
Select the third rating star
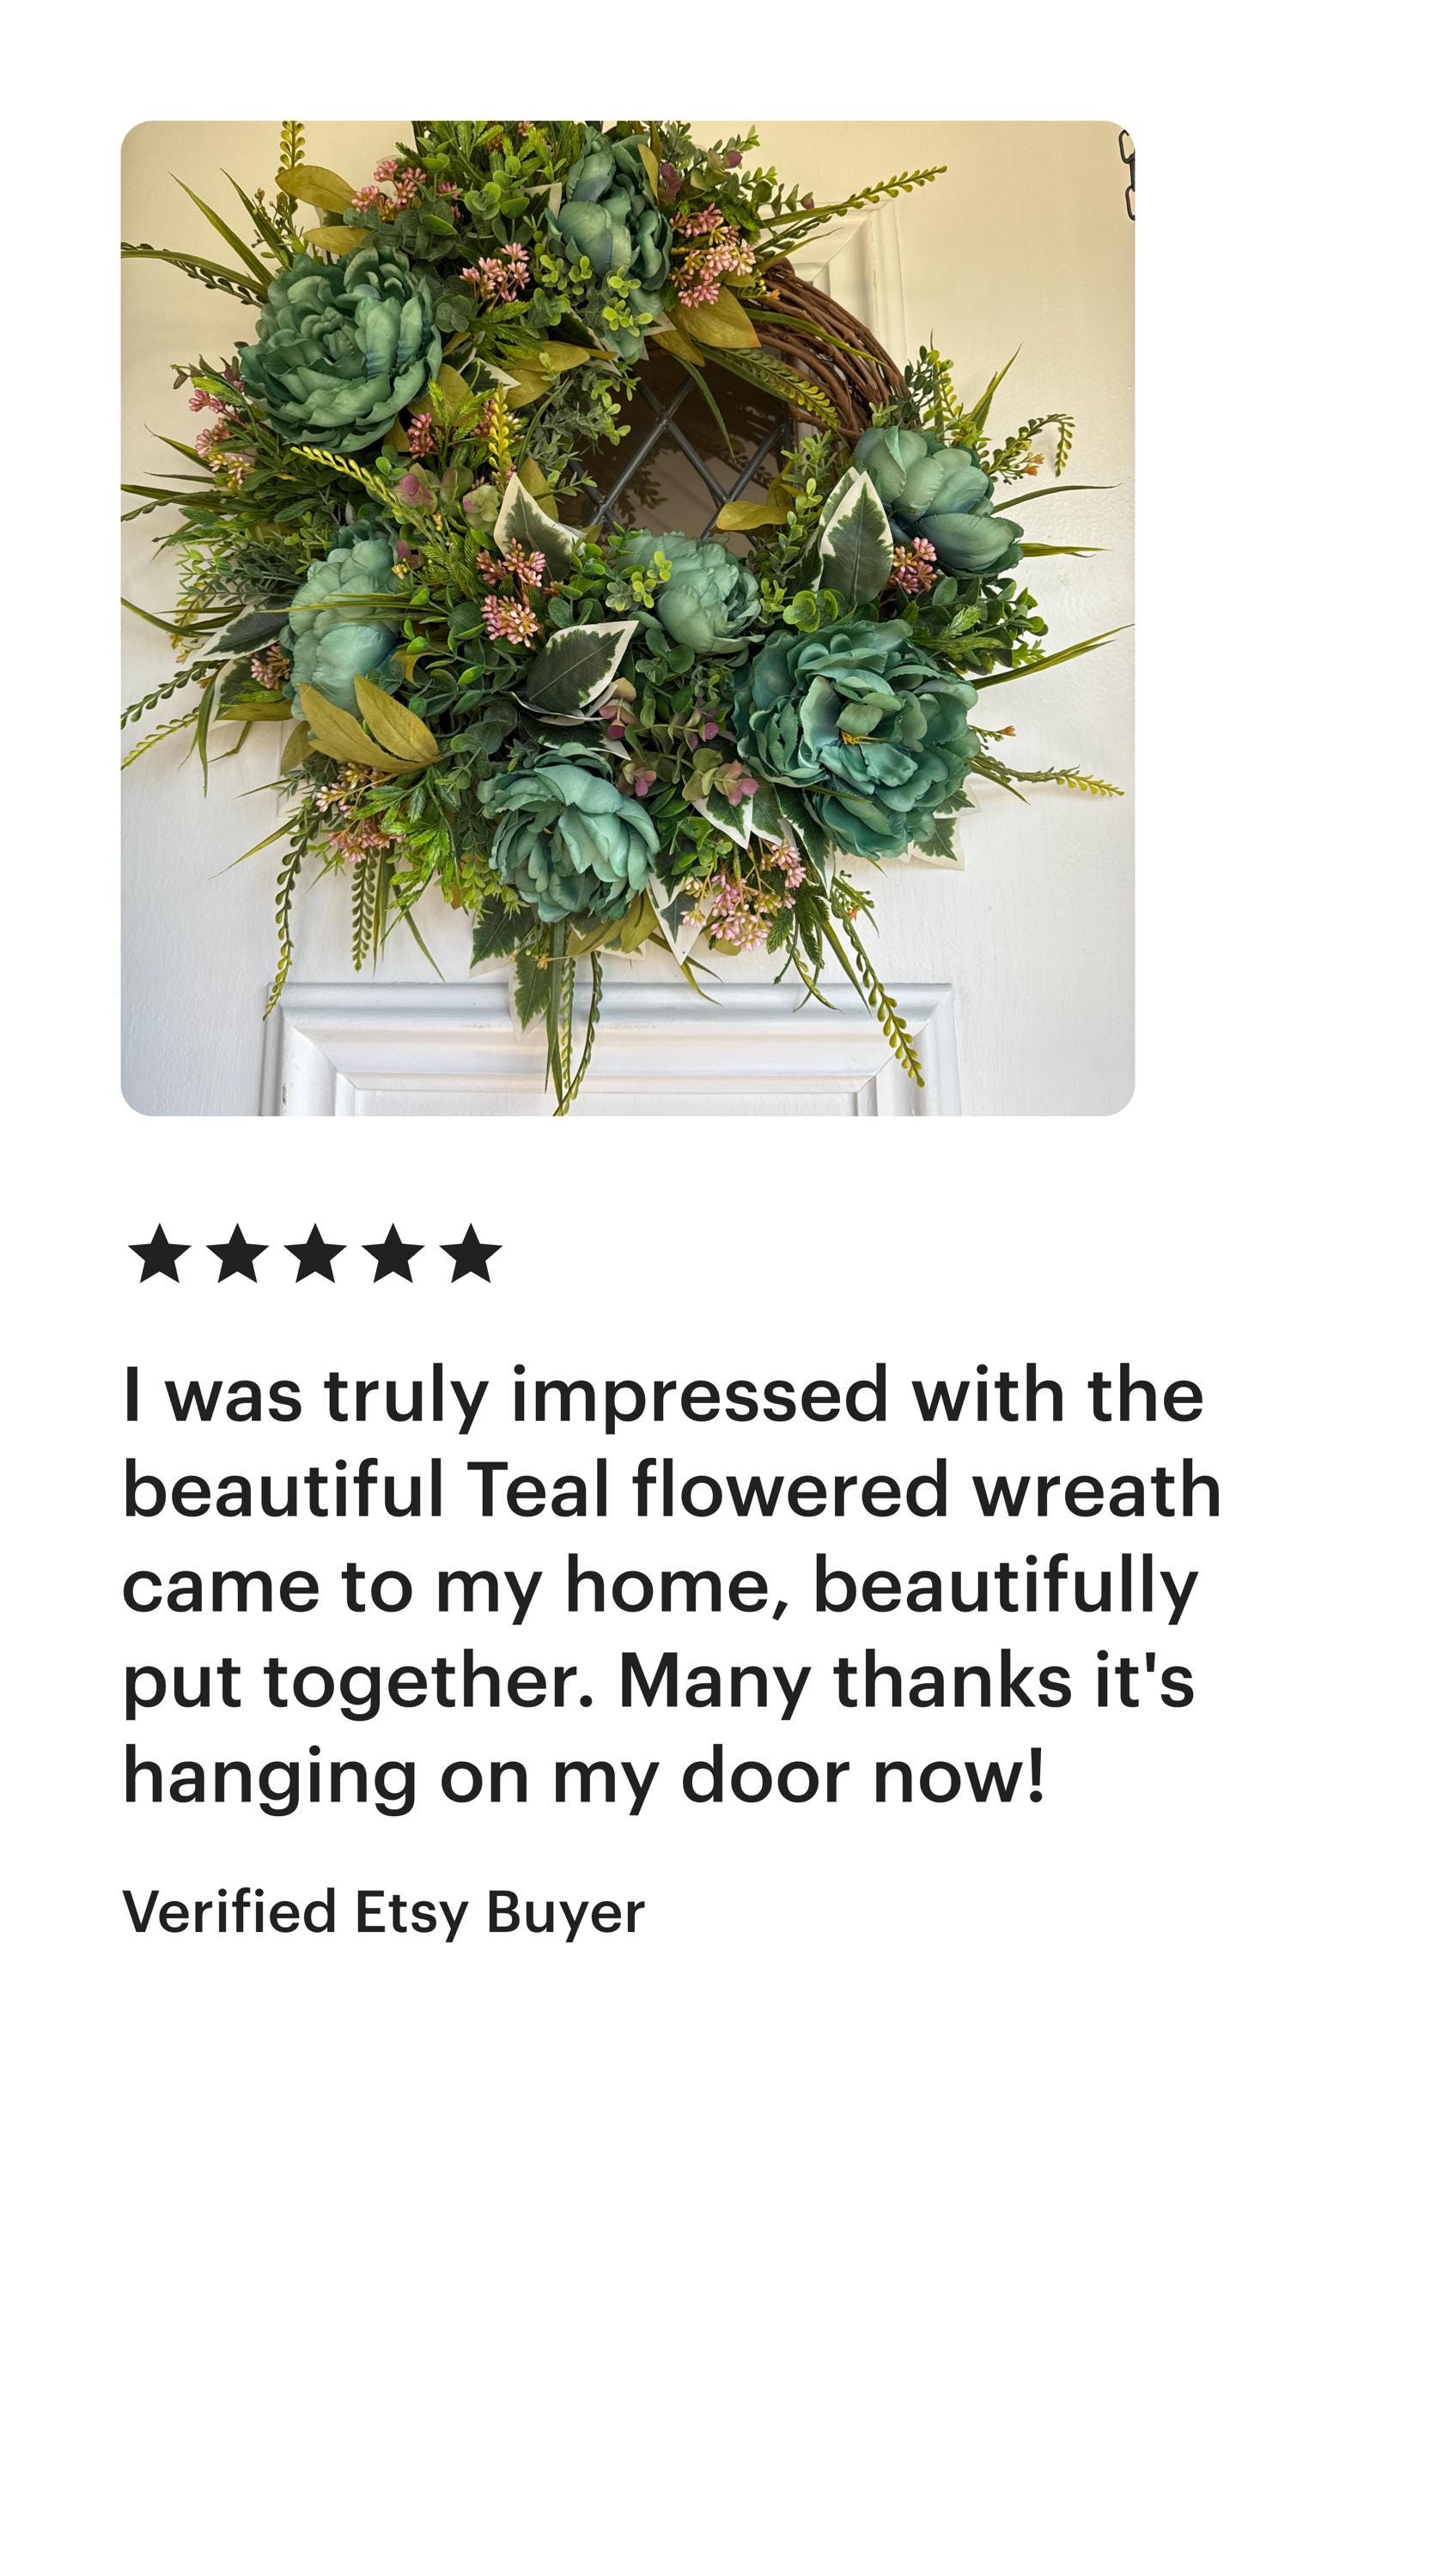click(x=315, y=1253)
